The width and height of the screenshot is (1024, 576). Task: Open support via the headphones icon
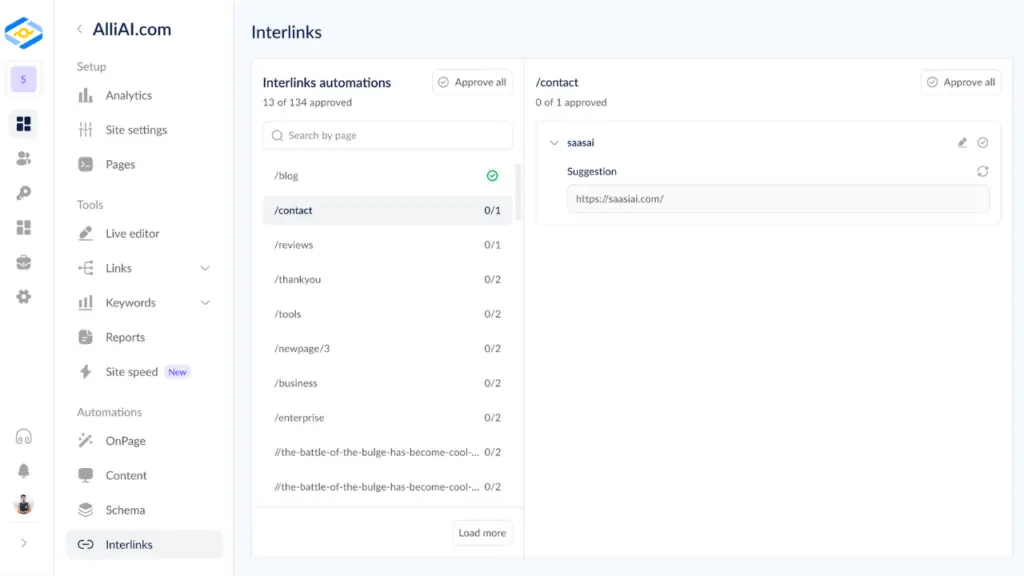(24, 437)
